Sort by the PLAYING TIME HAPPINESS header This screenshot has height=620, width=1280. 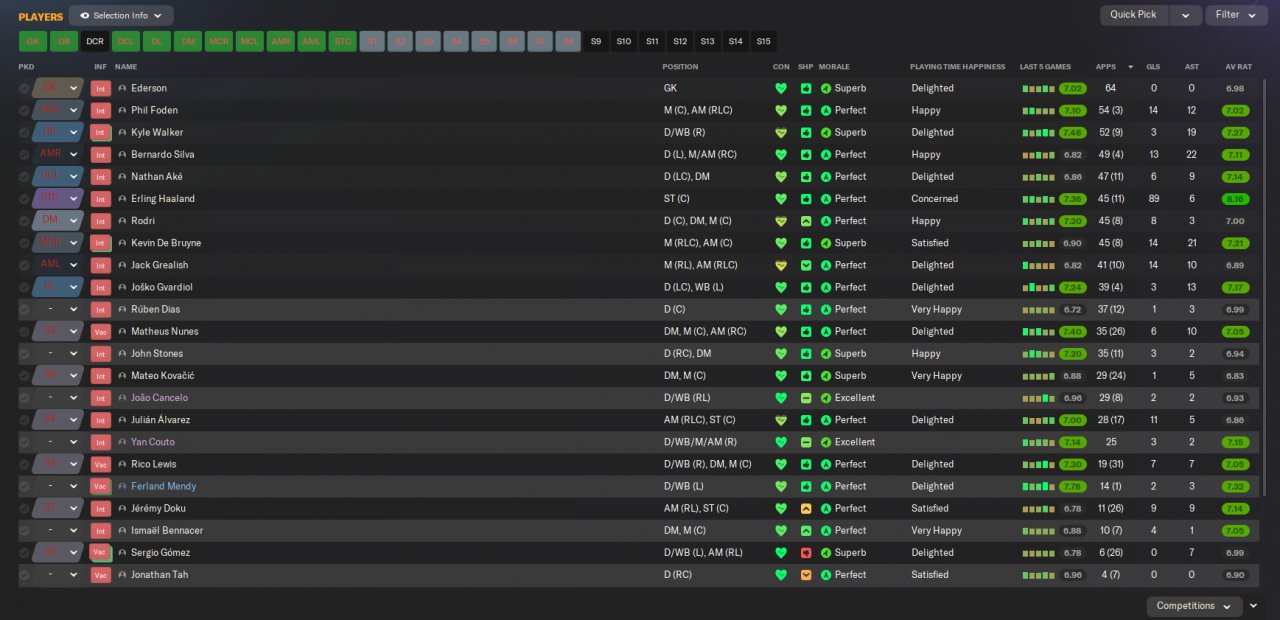point(958,67)
